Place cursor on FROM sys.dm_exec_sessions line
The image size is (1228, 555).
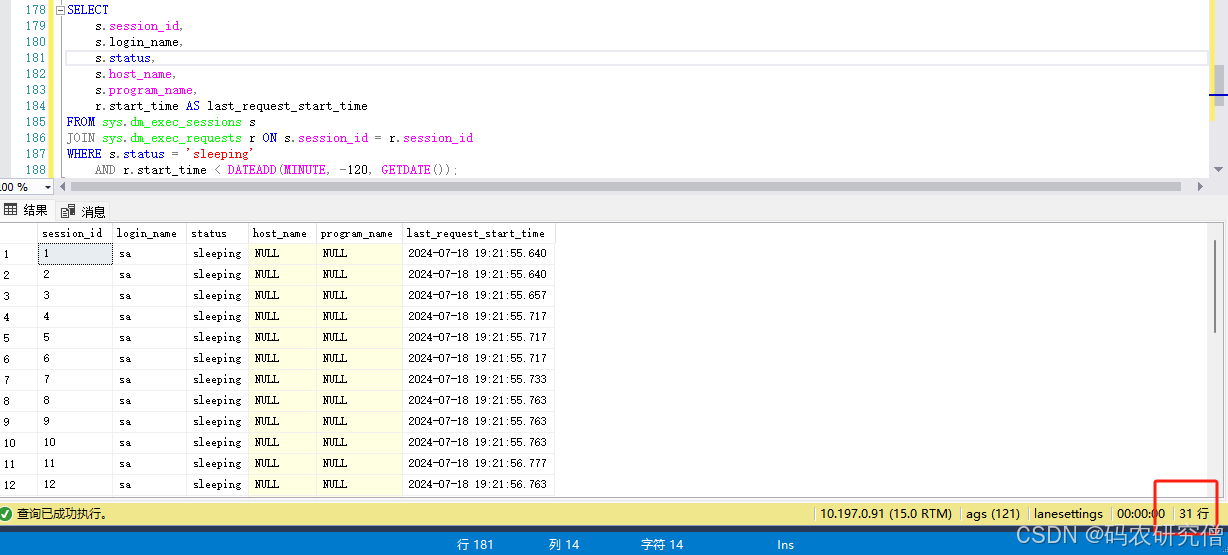pyautogui.click(x=161, y=122)
